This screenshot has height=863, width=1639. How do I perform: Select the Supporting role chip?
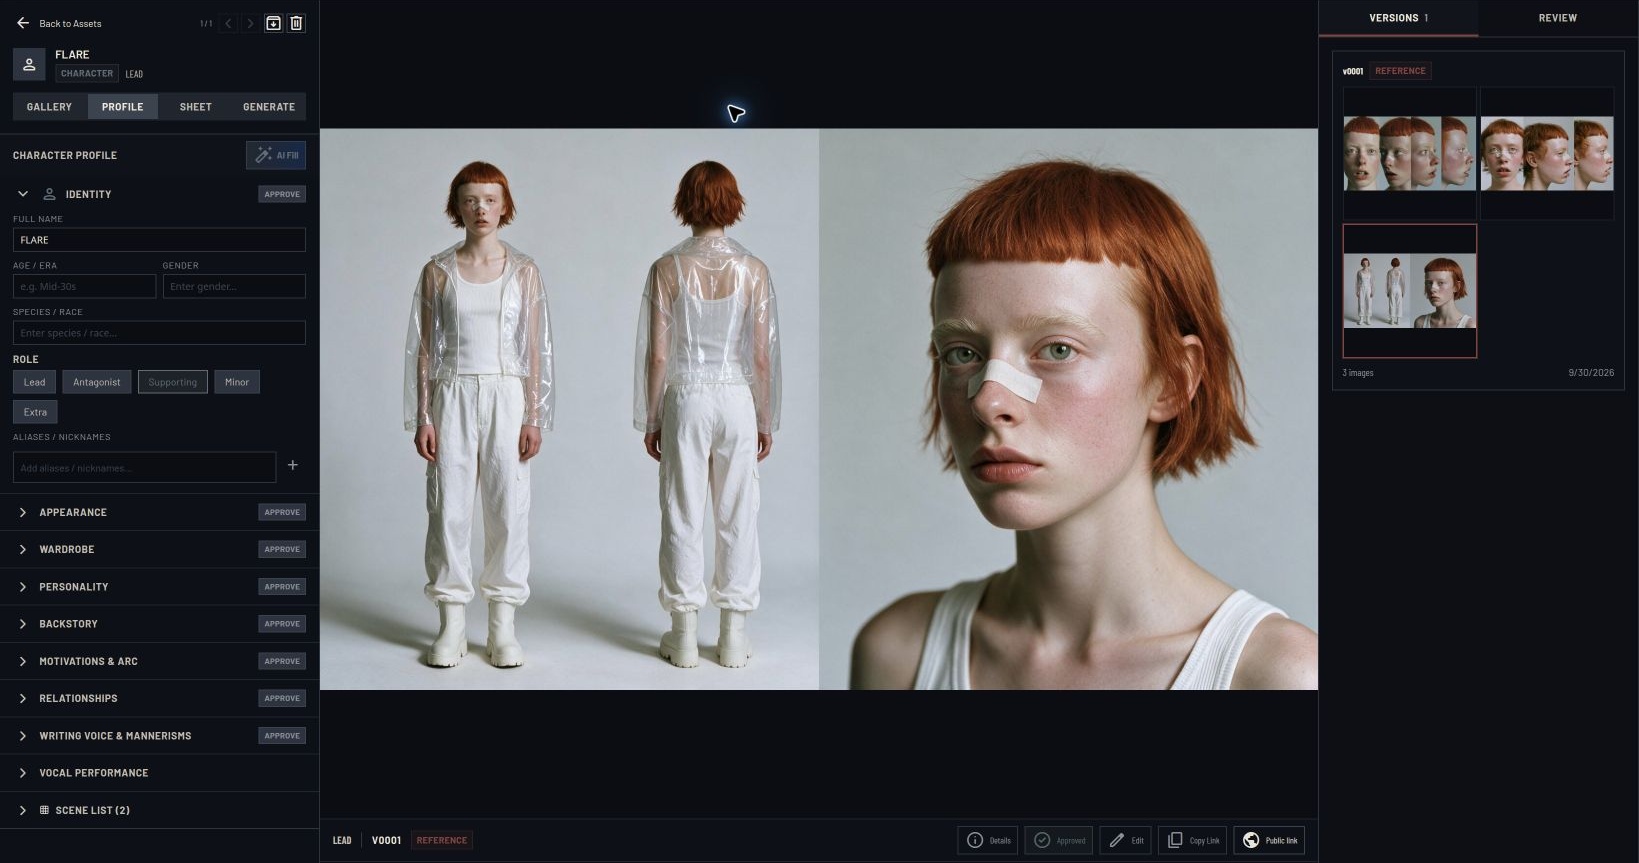click(173, 382)
